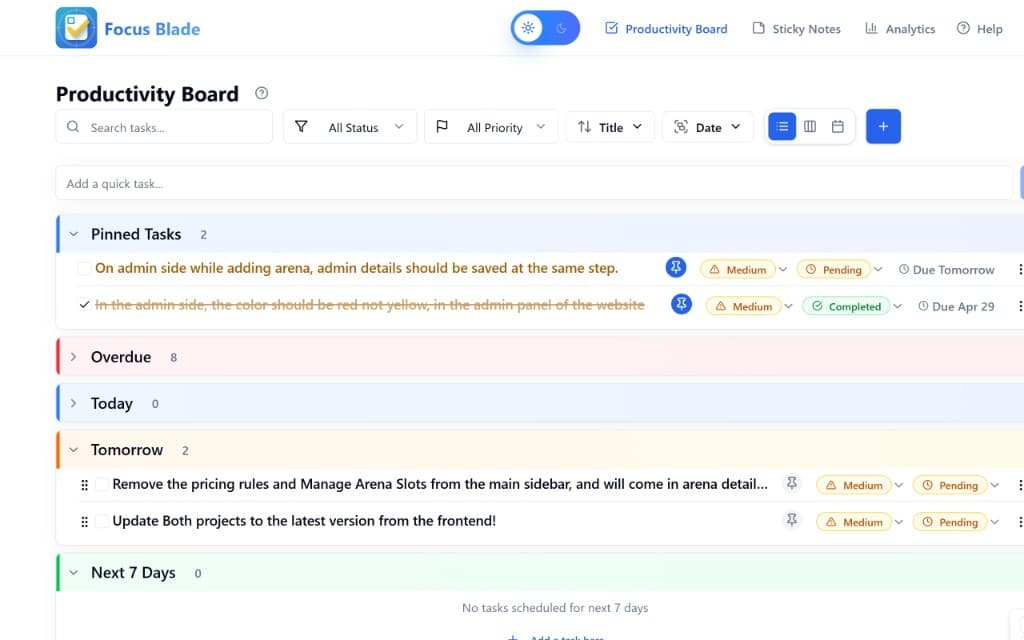Toggle the light/dark theme switch
The height and width of the screenshot is (640, 1024).
(545, 28)
